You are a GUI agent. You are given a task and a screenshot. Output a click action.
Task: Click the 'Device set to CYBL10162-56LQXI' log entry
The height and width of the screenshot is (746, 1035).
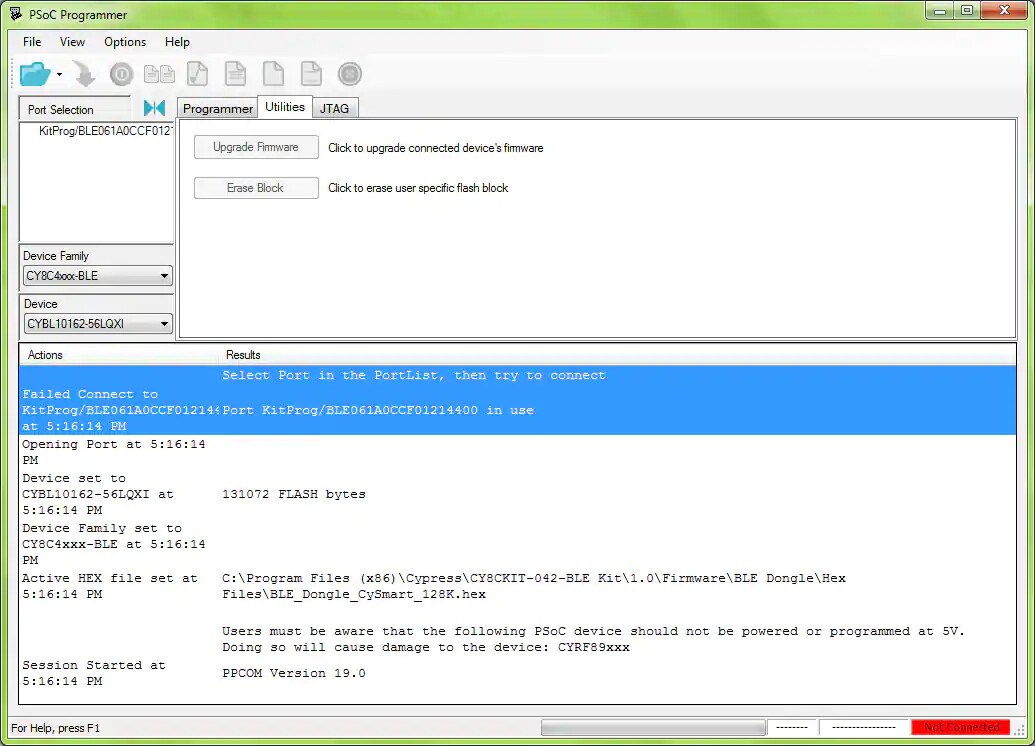[x=98, y=494]
